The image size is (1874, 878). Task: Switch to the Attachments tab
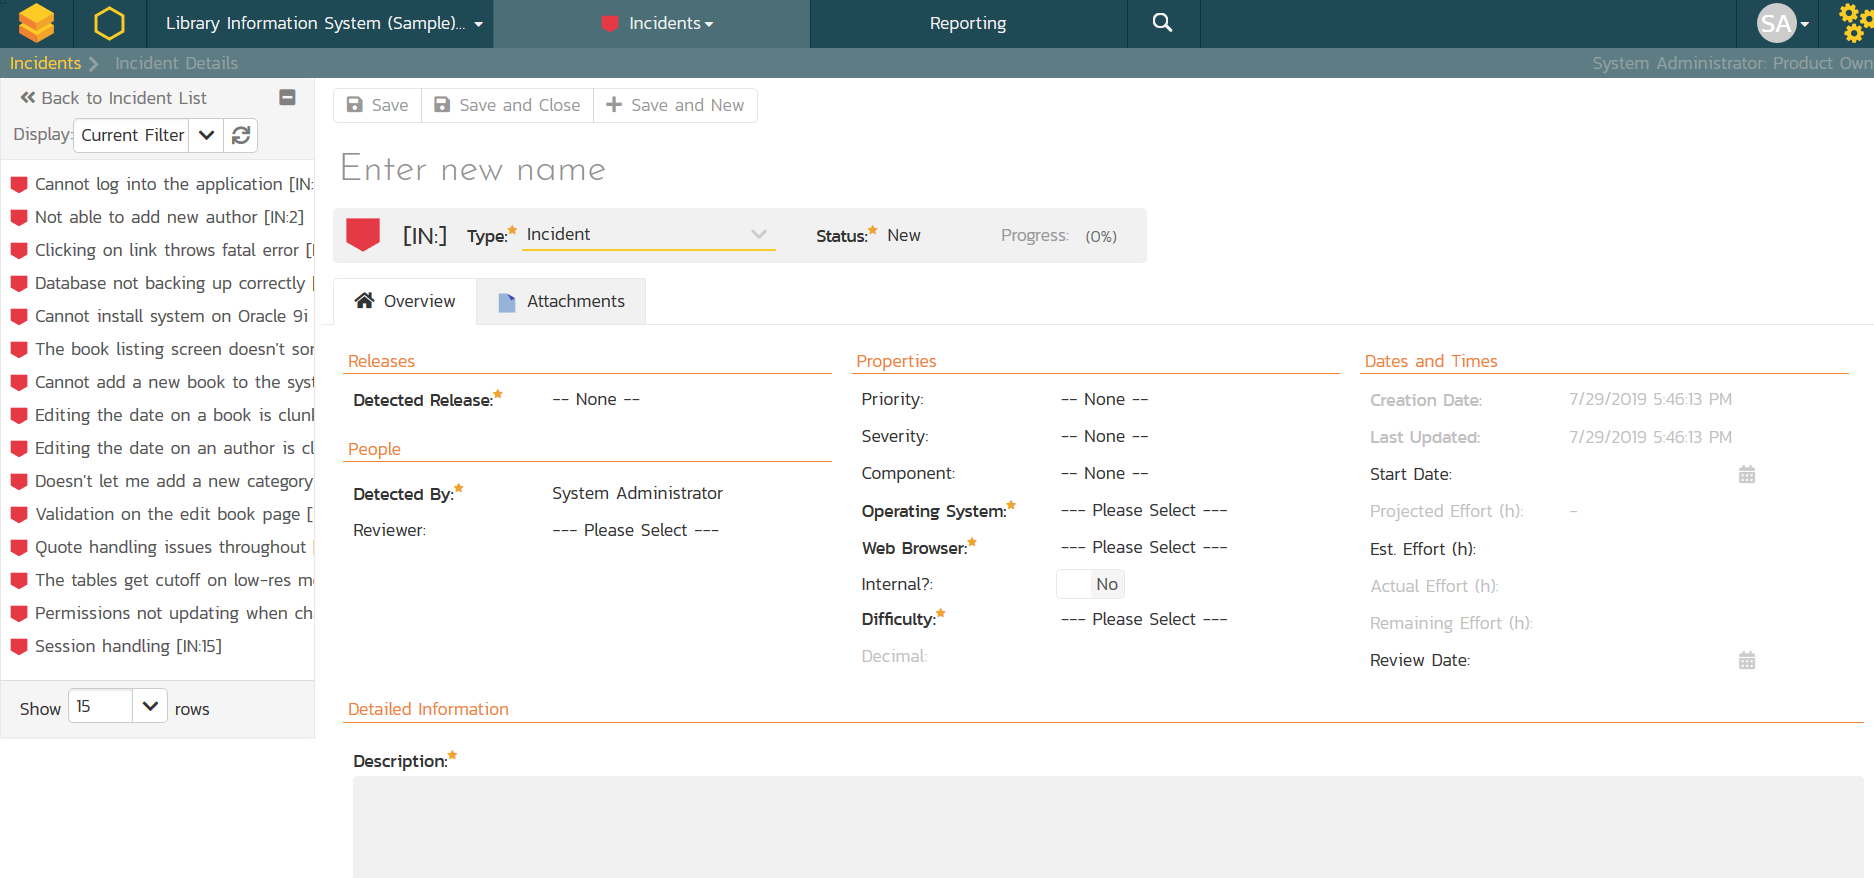click(561, 301)
